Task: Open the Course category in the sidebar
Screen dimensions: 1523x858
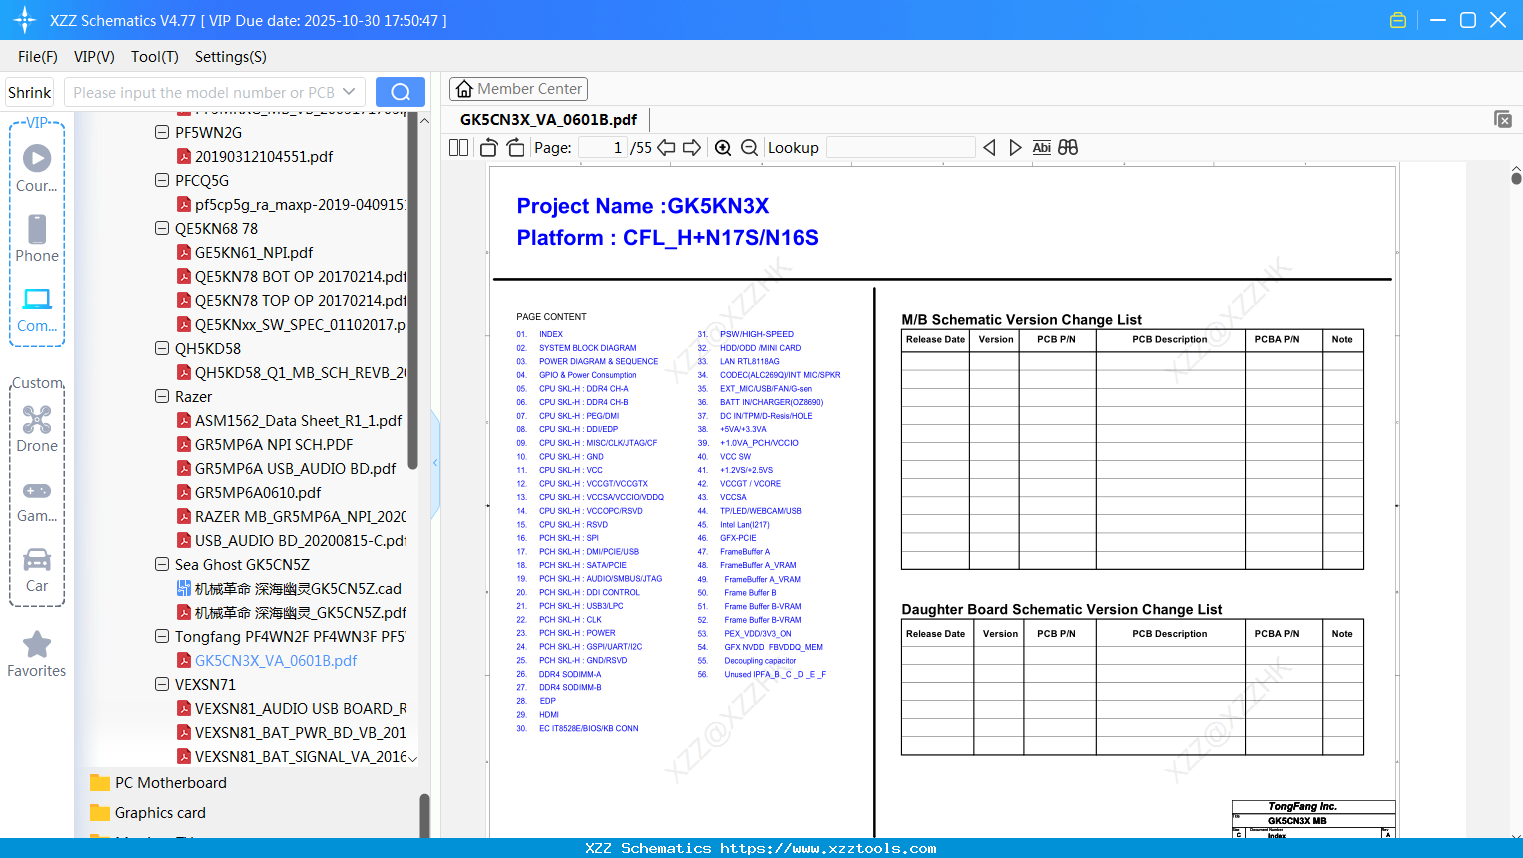Action: tap(37, 168)
